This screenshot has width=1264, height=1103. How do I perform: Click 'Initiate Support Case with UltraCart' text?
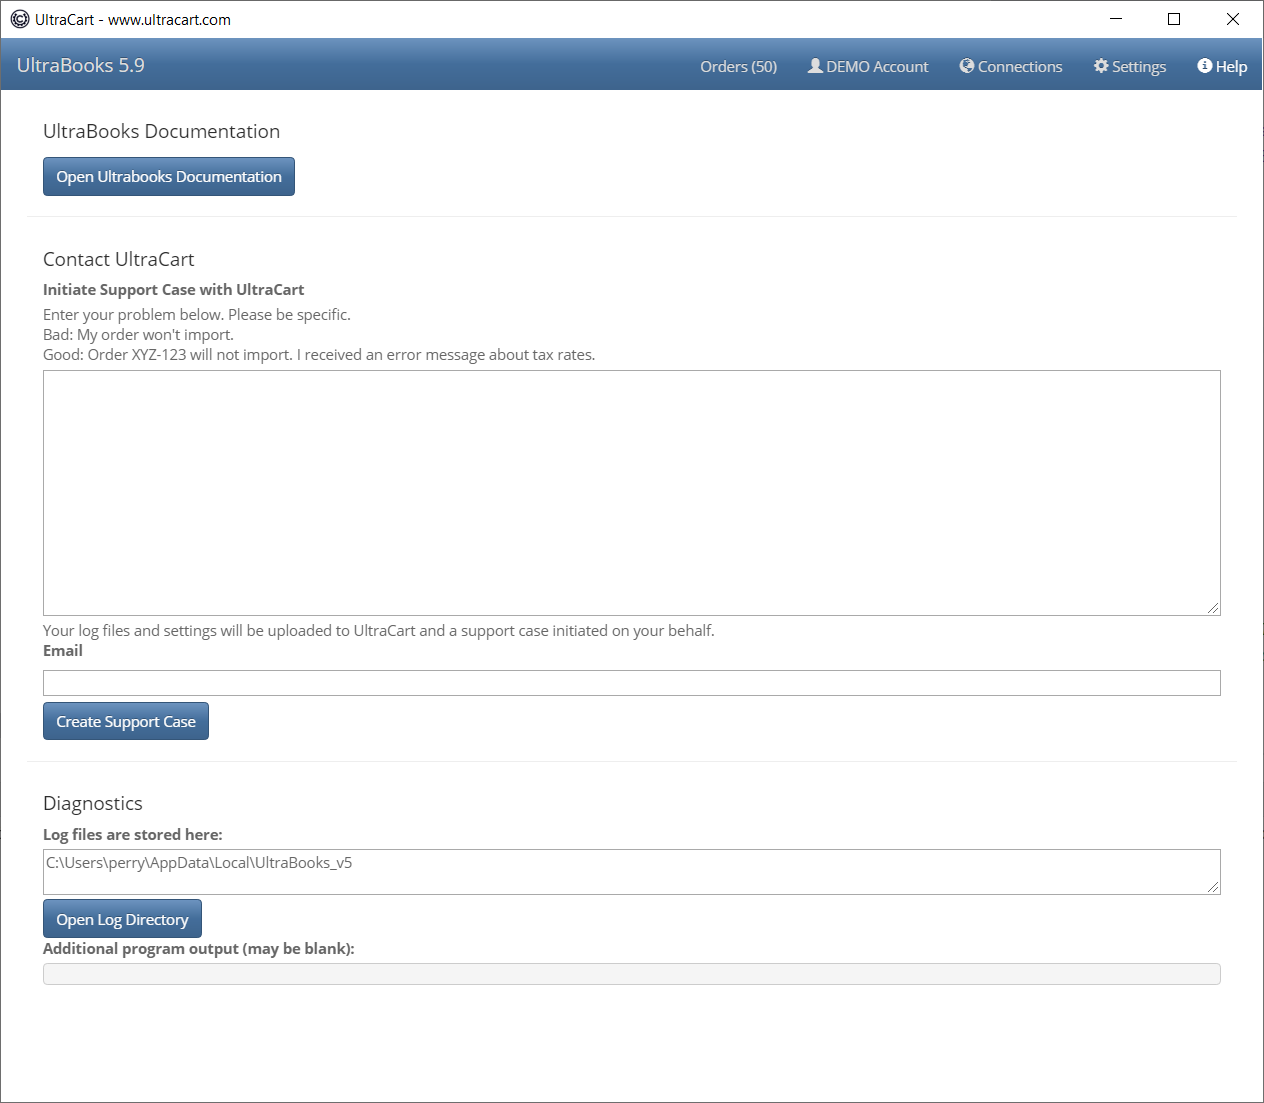173,289
